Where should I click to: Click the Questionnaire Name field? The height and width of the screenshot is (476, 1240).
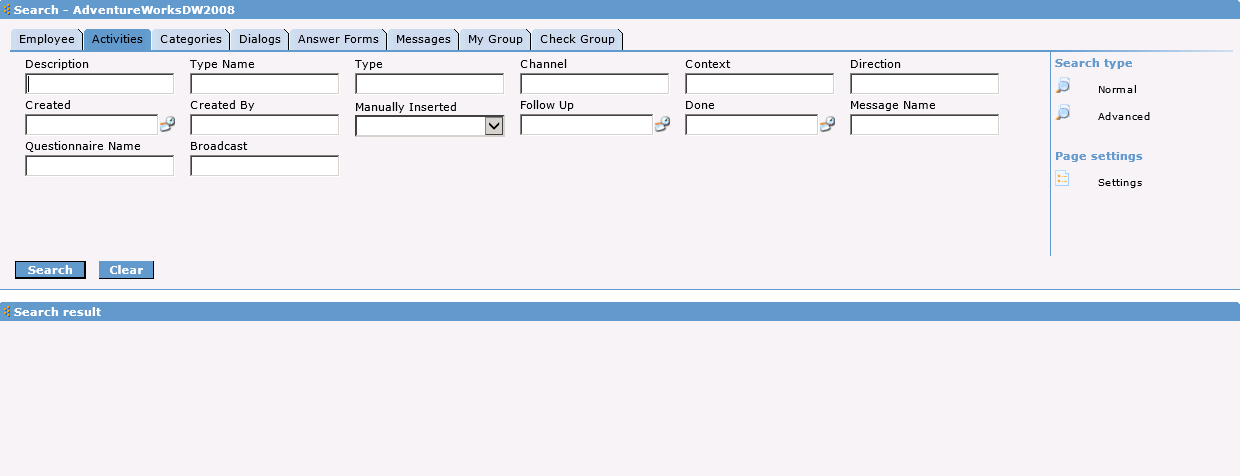click(x=99, y=166)
